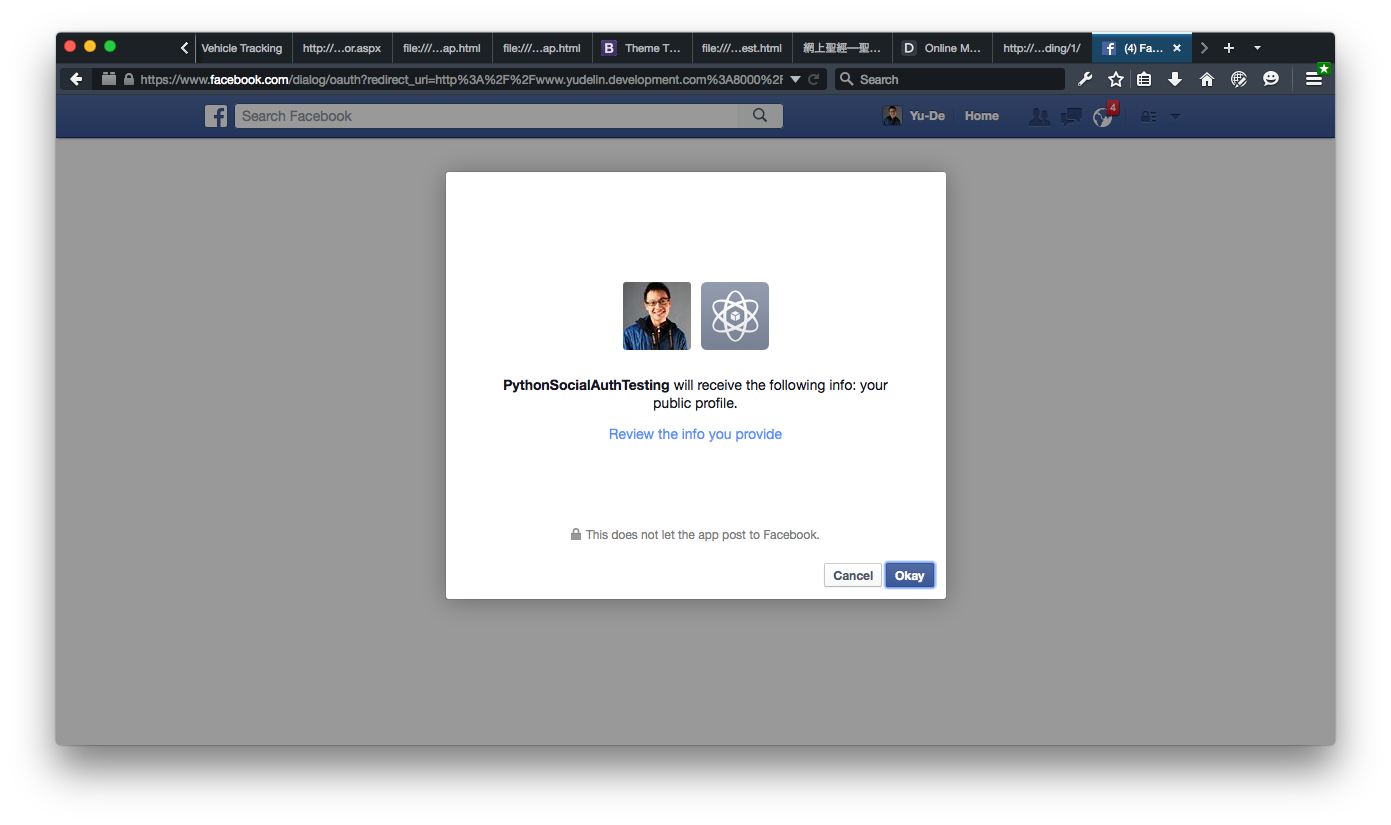Screen dimensions: 1391x825
Task: Switch to the Vehicle Tracking tab
Action: point(242,48)
